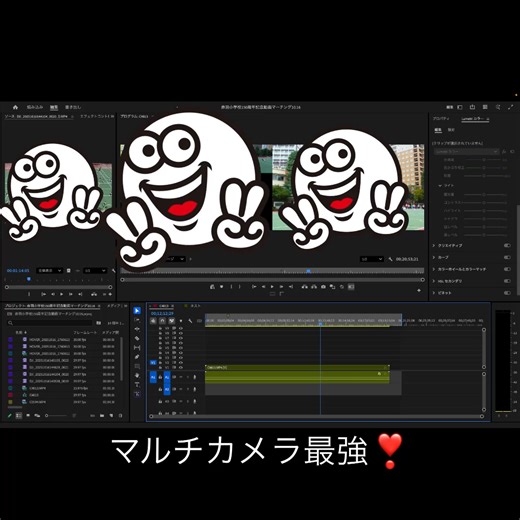Screen dimensions: 520x520
Task: Disable the HSL Secondary section toggle
Action: pyautogui.click(x=507, y=281)
